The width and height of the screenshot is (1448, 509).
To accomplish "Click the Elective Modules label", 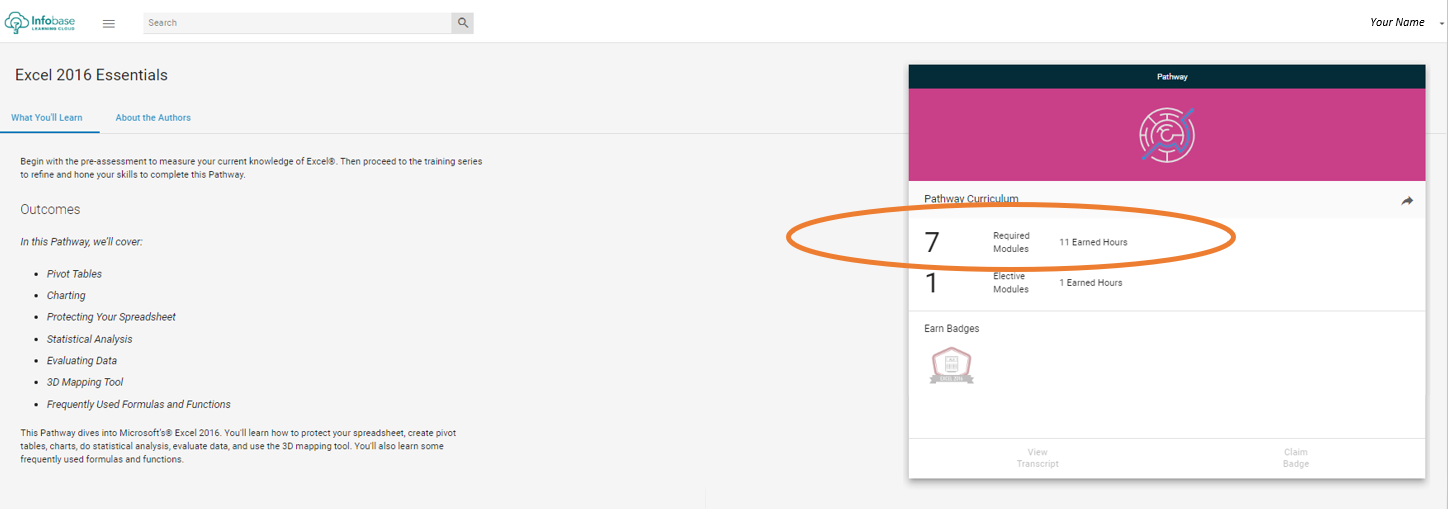I will coord(1011,283).
